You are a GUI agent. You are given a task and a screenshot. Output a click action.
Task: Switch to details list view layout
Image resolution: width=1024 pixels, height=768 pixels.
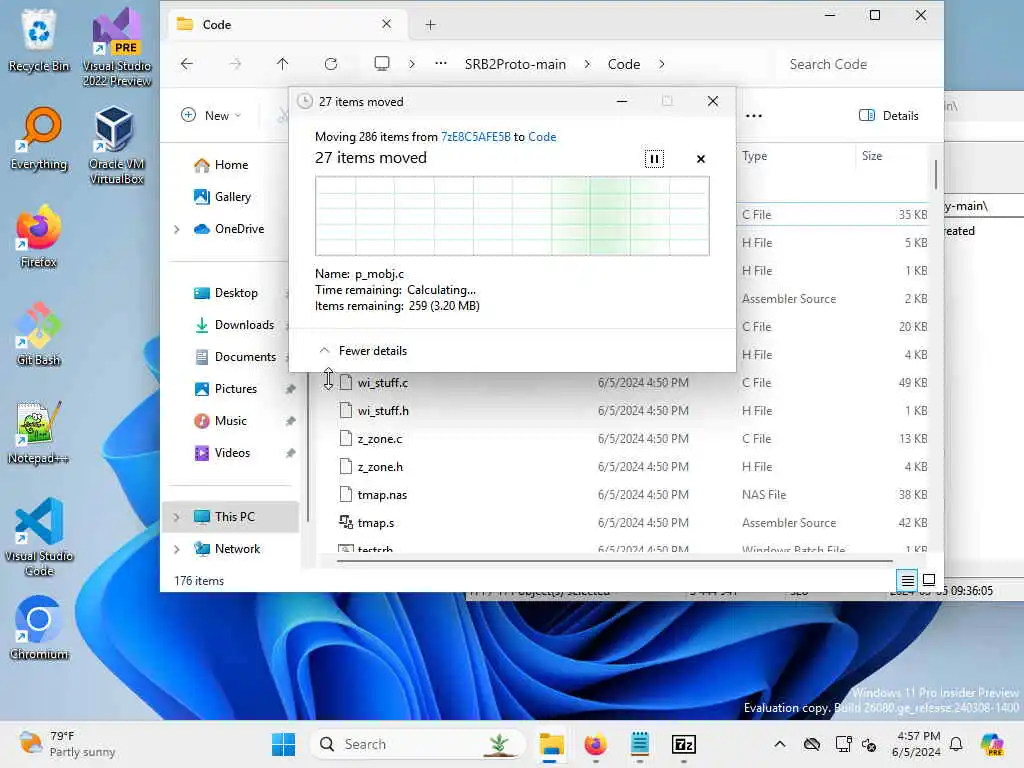tap(907, 580)
